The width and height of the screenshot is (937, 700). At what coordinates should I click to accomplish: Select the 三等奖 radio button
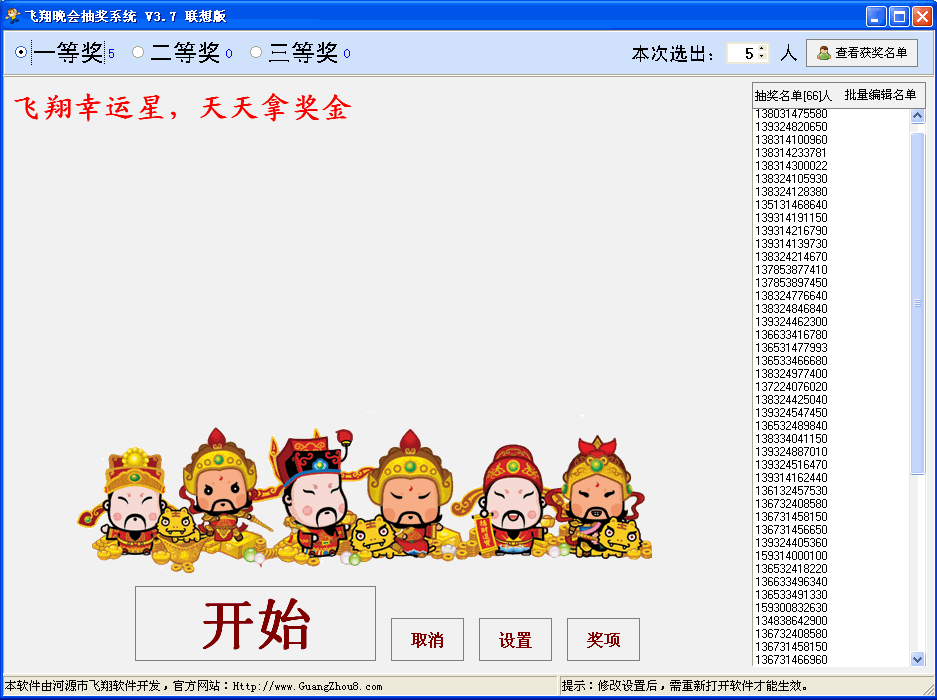pyautogui.click(x=256, y=53)
